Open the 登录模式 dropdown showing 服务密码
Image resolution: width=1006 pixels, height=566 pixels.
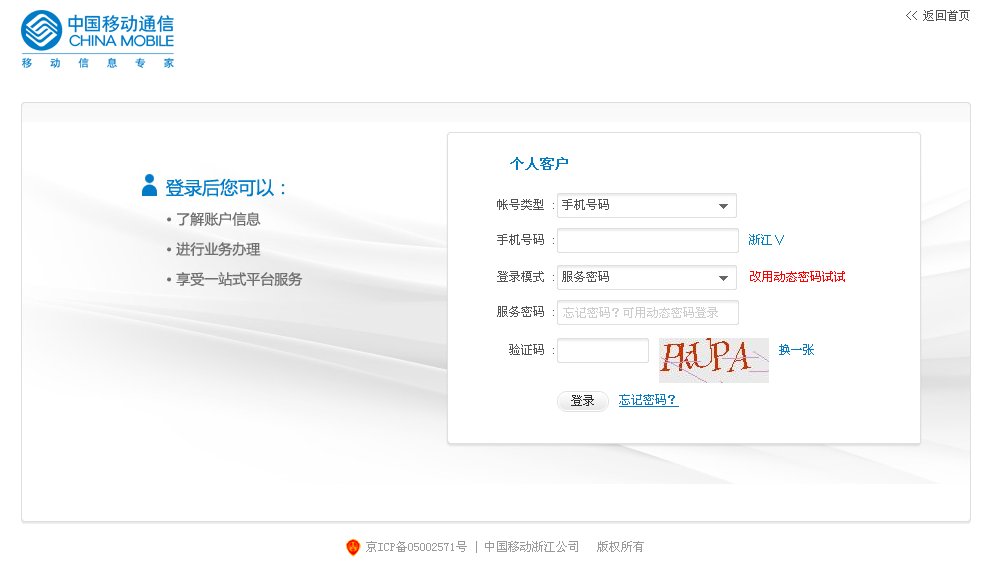pyautogui.click(x=647, y=277)
